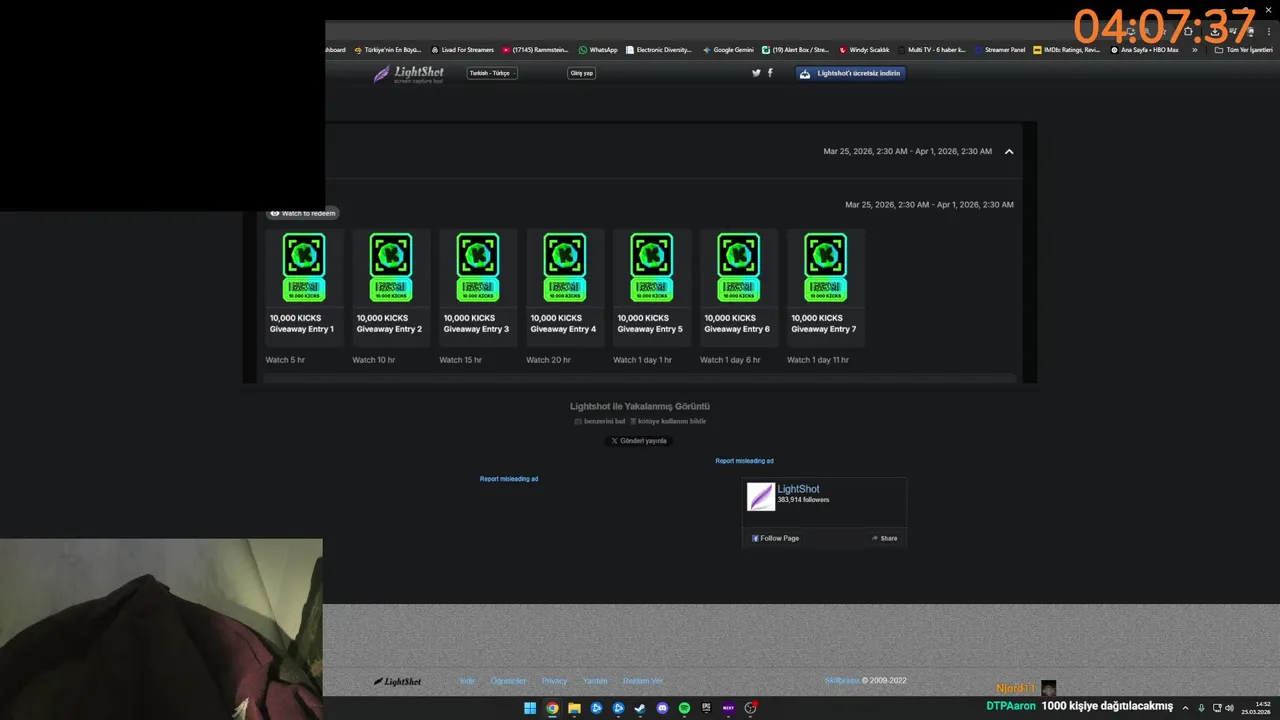1280x720 pixels.
Task: Open the Windows Start menu
Action: (x=530, y=708)
